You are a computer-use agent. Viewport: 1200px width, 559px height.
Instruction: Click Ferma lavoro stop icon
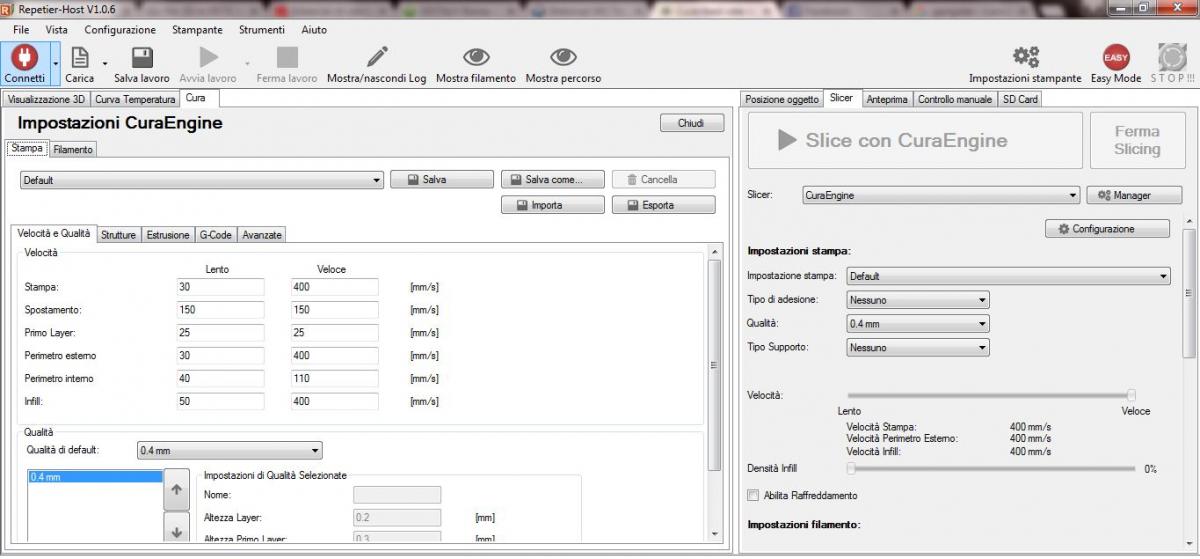tap(287, 57)
